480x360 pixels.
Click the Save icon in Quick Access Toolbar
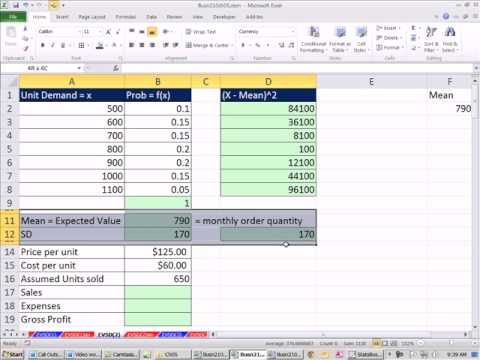[15, 5]
